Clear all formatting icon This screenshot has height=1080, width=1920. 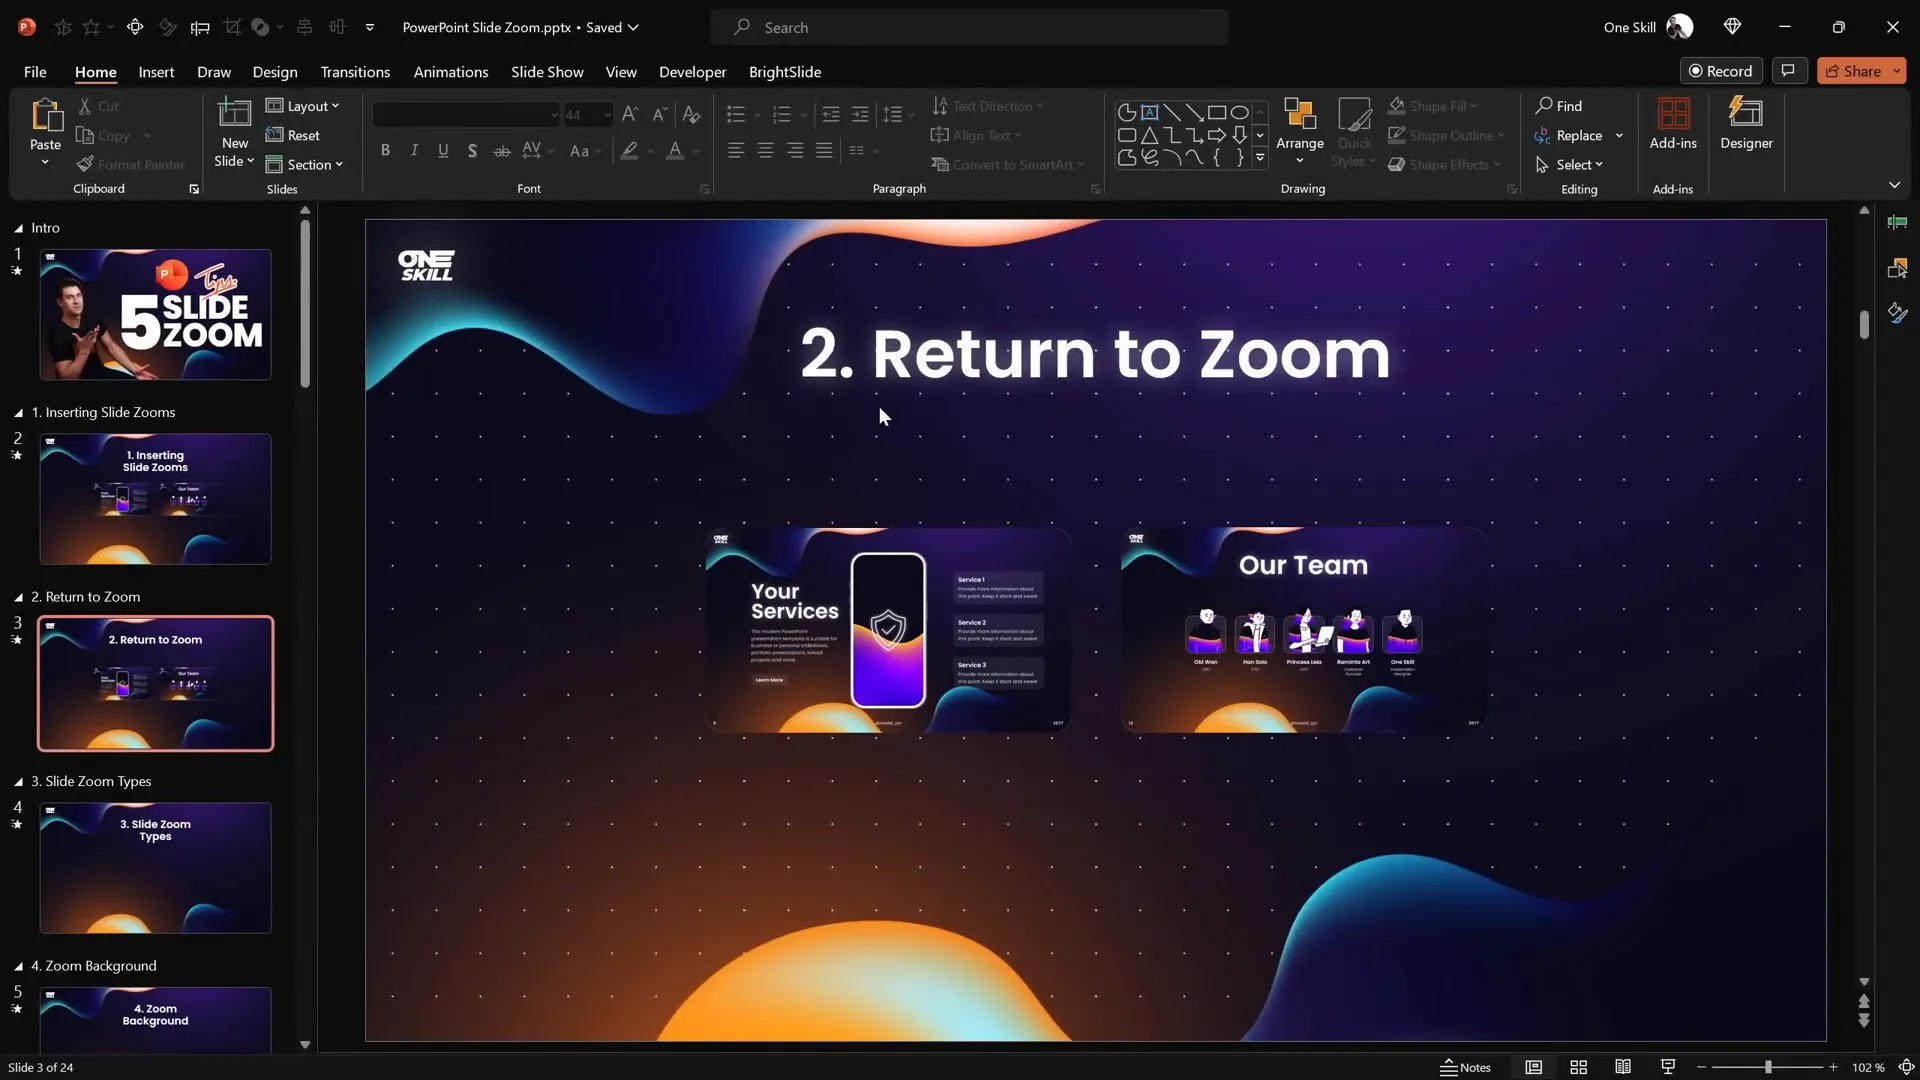691,115
